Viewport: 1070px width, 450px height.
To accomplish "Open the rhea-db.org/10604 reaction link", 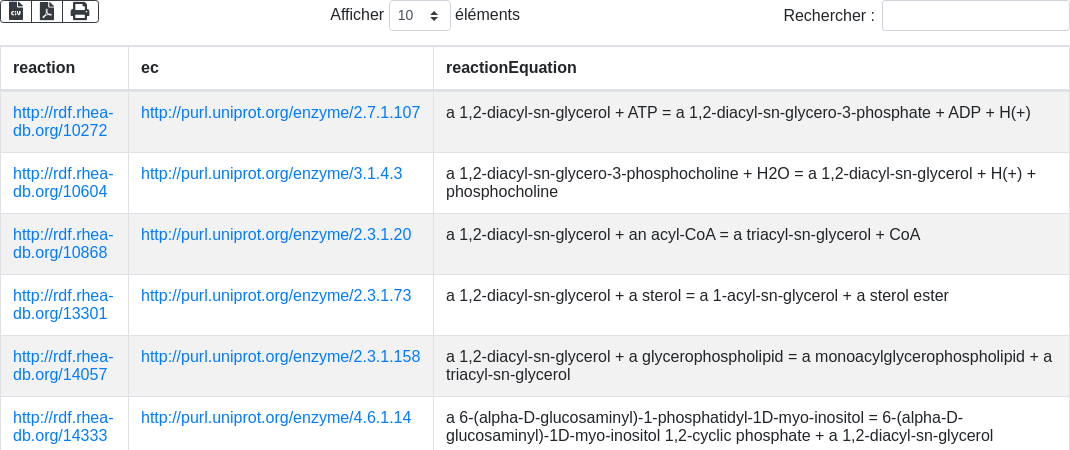I will 63,182.
